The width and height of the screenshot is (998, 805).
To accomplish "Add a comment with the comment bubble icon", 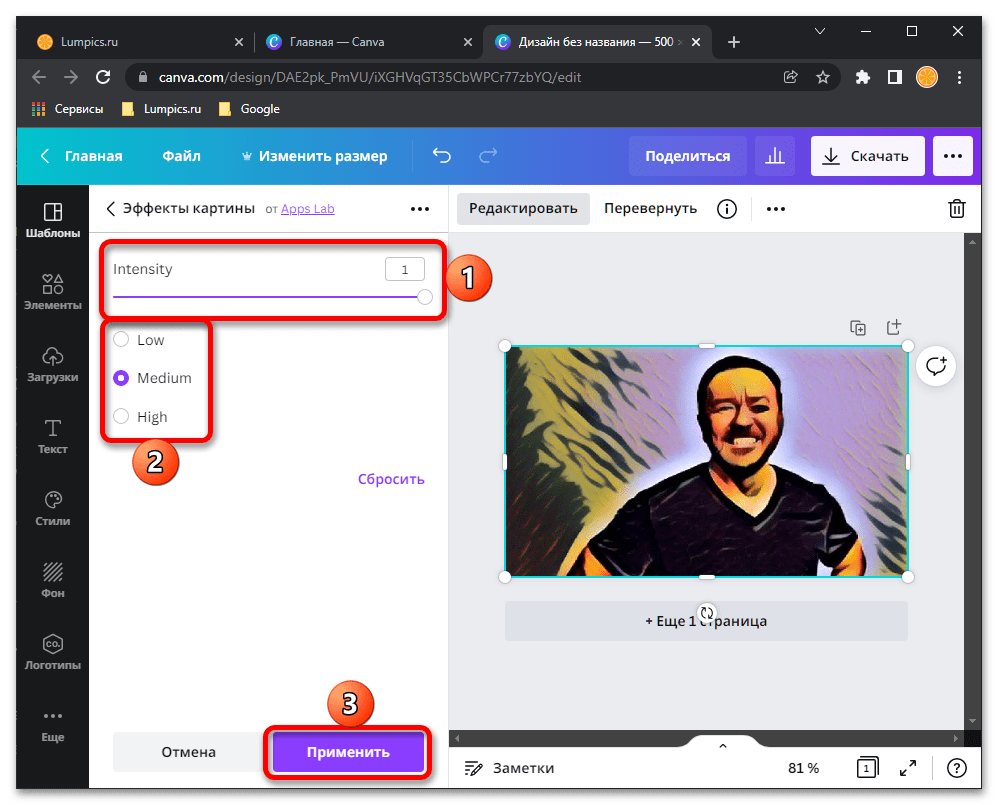I will pos(936,366).
